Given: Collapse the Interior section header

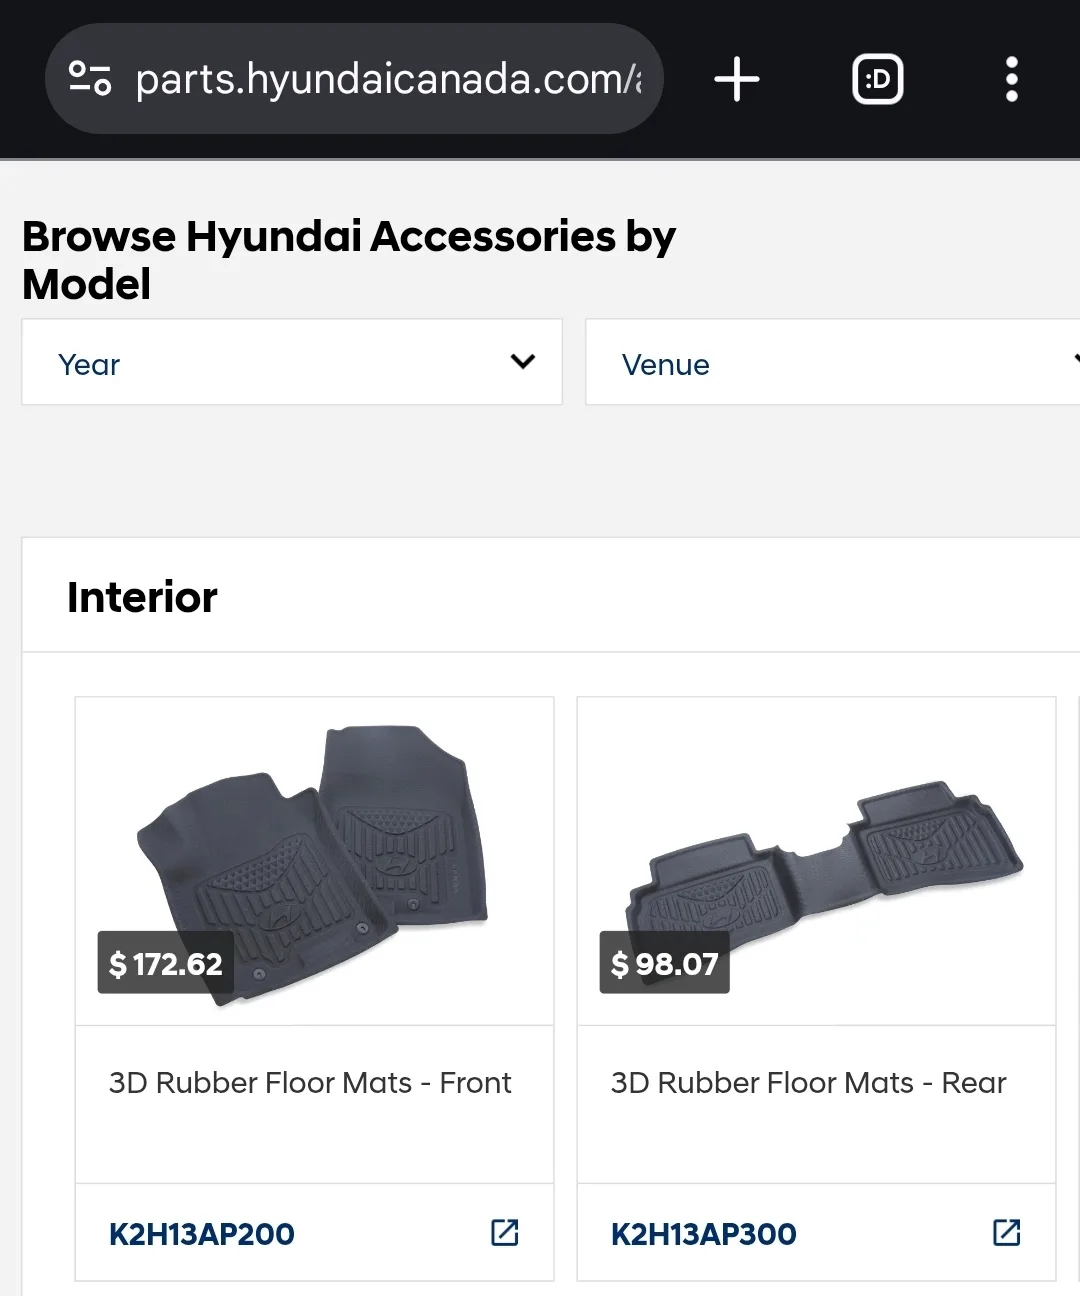Looking at the screenshot, I should 142,596.
